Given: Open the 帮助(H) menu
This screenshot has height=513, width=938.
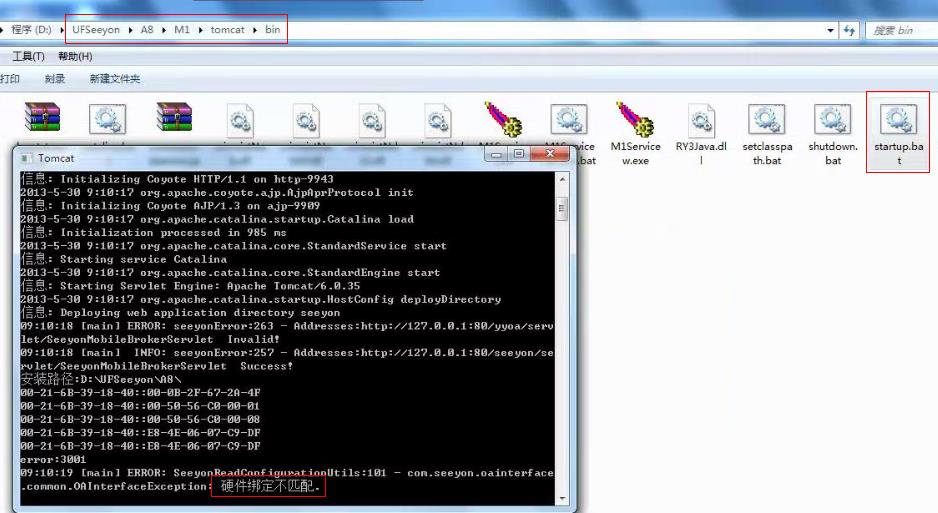Looking at the screenshot, I should click(75, 56).
